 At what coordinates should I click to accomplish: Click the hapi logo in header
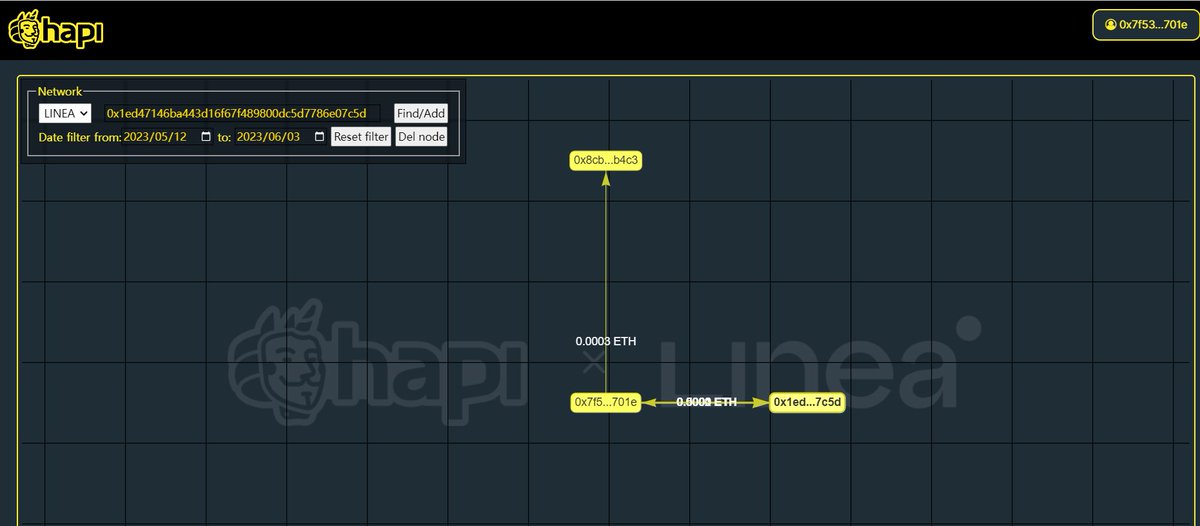tap(56, 29)
